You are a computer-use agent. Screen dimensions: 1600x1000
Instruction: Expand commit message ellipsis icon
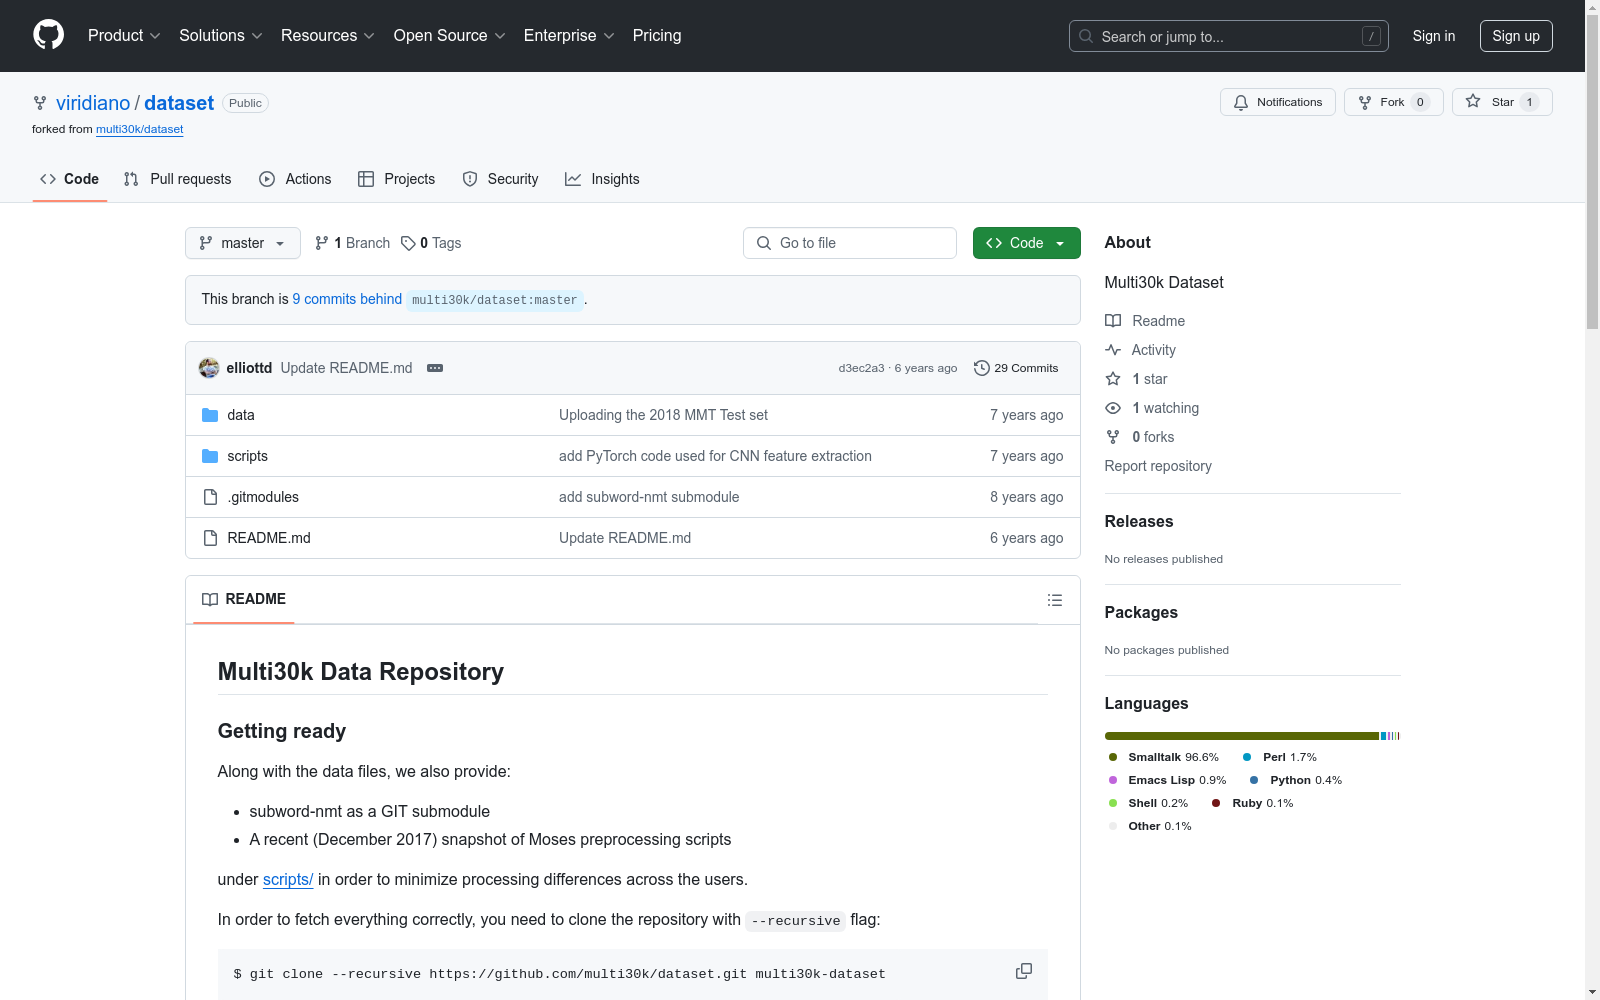pos(435,368)
